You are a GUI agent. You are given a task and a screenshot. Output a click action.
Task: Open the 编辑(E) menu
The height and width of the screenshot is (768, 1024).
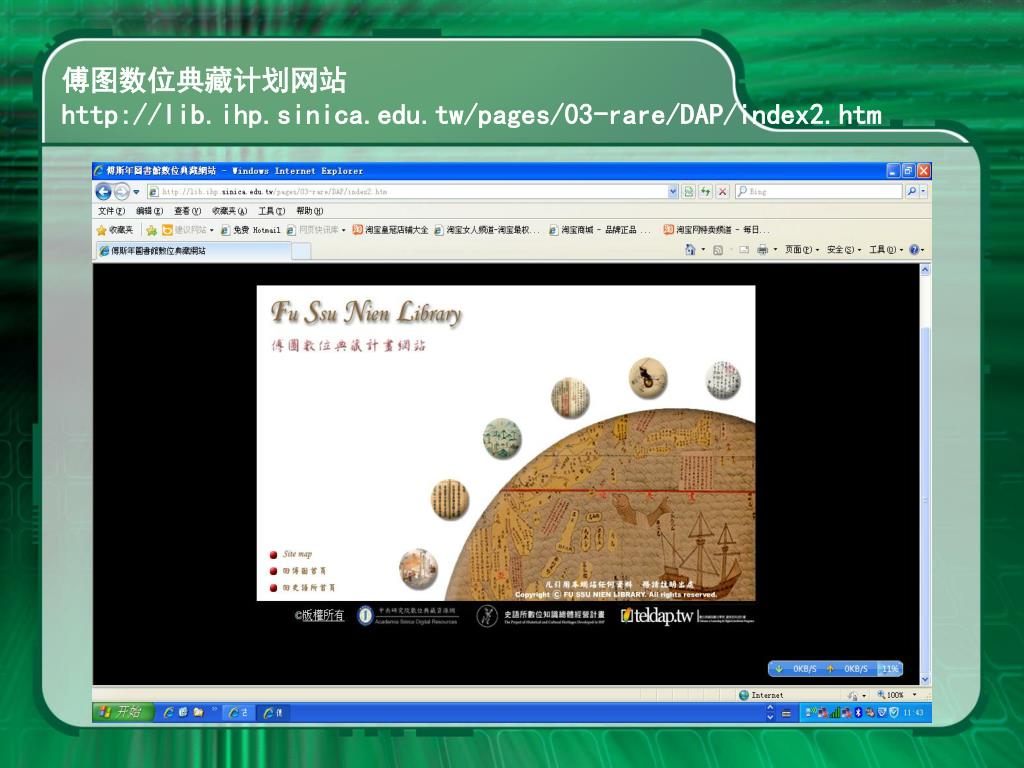pyautogui.click(x=150, y=211)
